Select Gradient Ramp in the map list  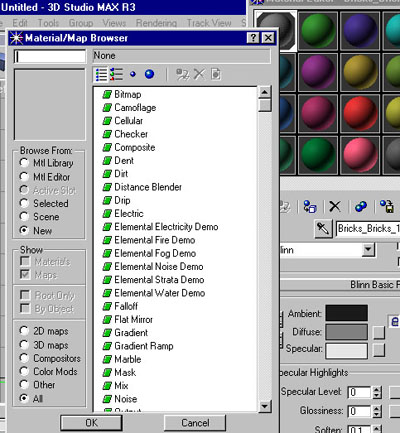tap(144, 346)
